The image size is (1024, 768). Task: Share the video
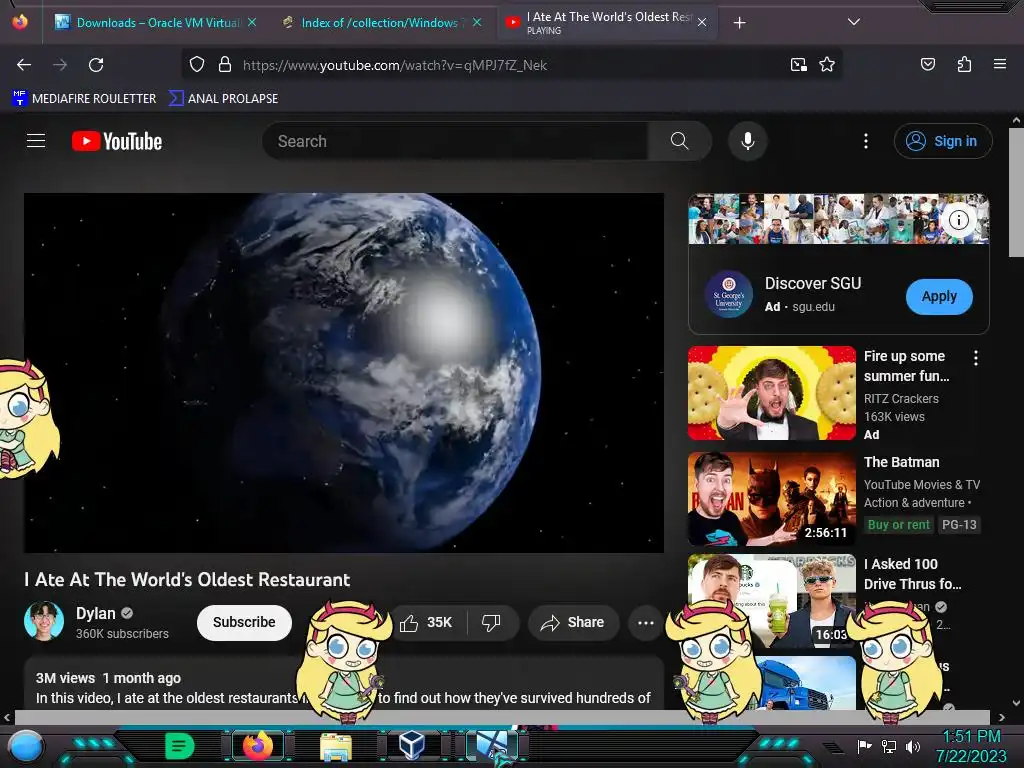(x=573, y=622)
